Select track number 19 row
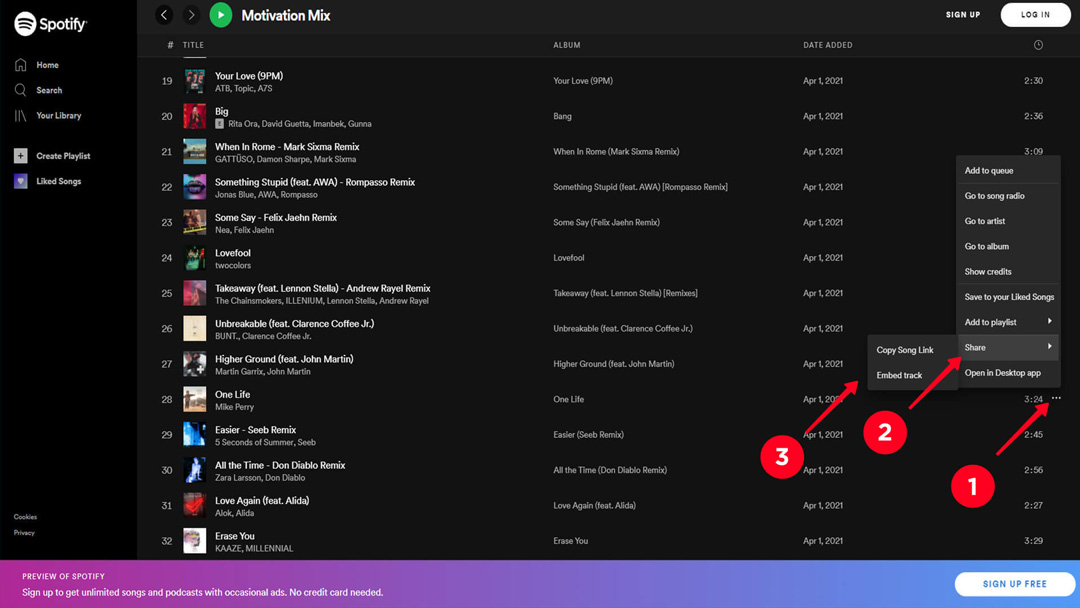 click(608, 81)
